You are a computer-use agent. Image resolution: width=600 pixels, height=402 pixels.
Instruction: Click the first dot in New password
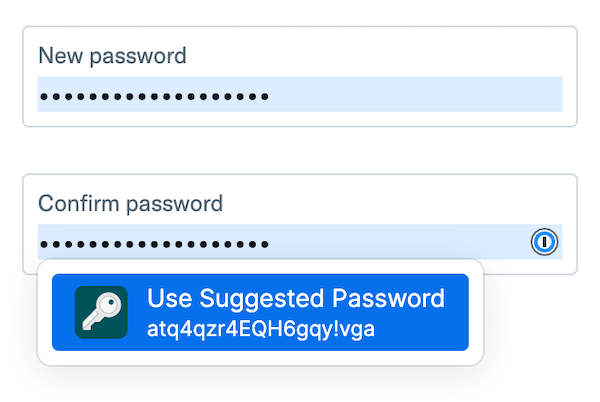tap(43, 97)
